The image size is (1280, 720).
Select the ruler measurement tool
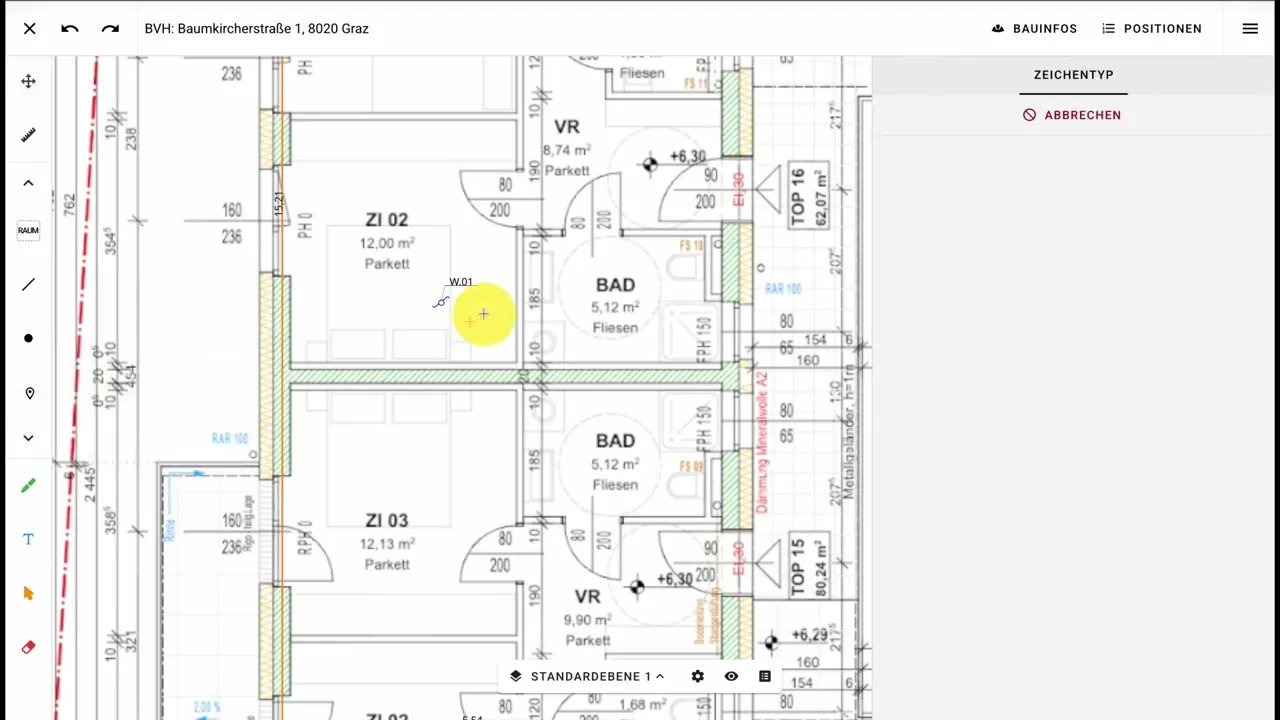(28, 134)
